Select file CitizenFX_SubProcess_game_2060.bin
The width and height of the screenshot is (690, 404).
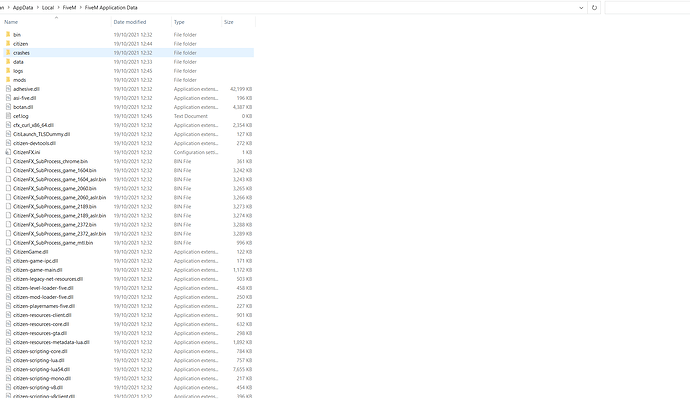click(x=55, y=188)
